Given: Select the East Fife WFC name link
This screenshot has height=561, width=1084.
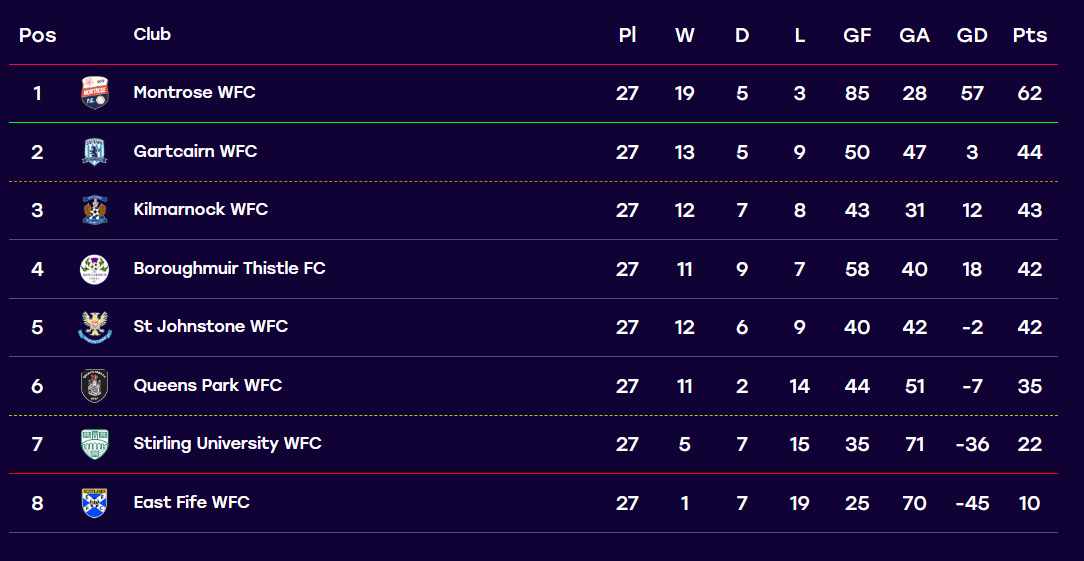Looking at the screenshot, I should [191, 502].
